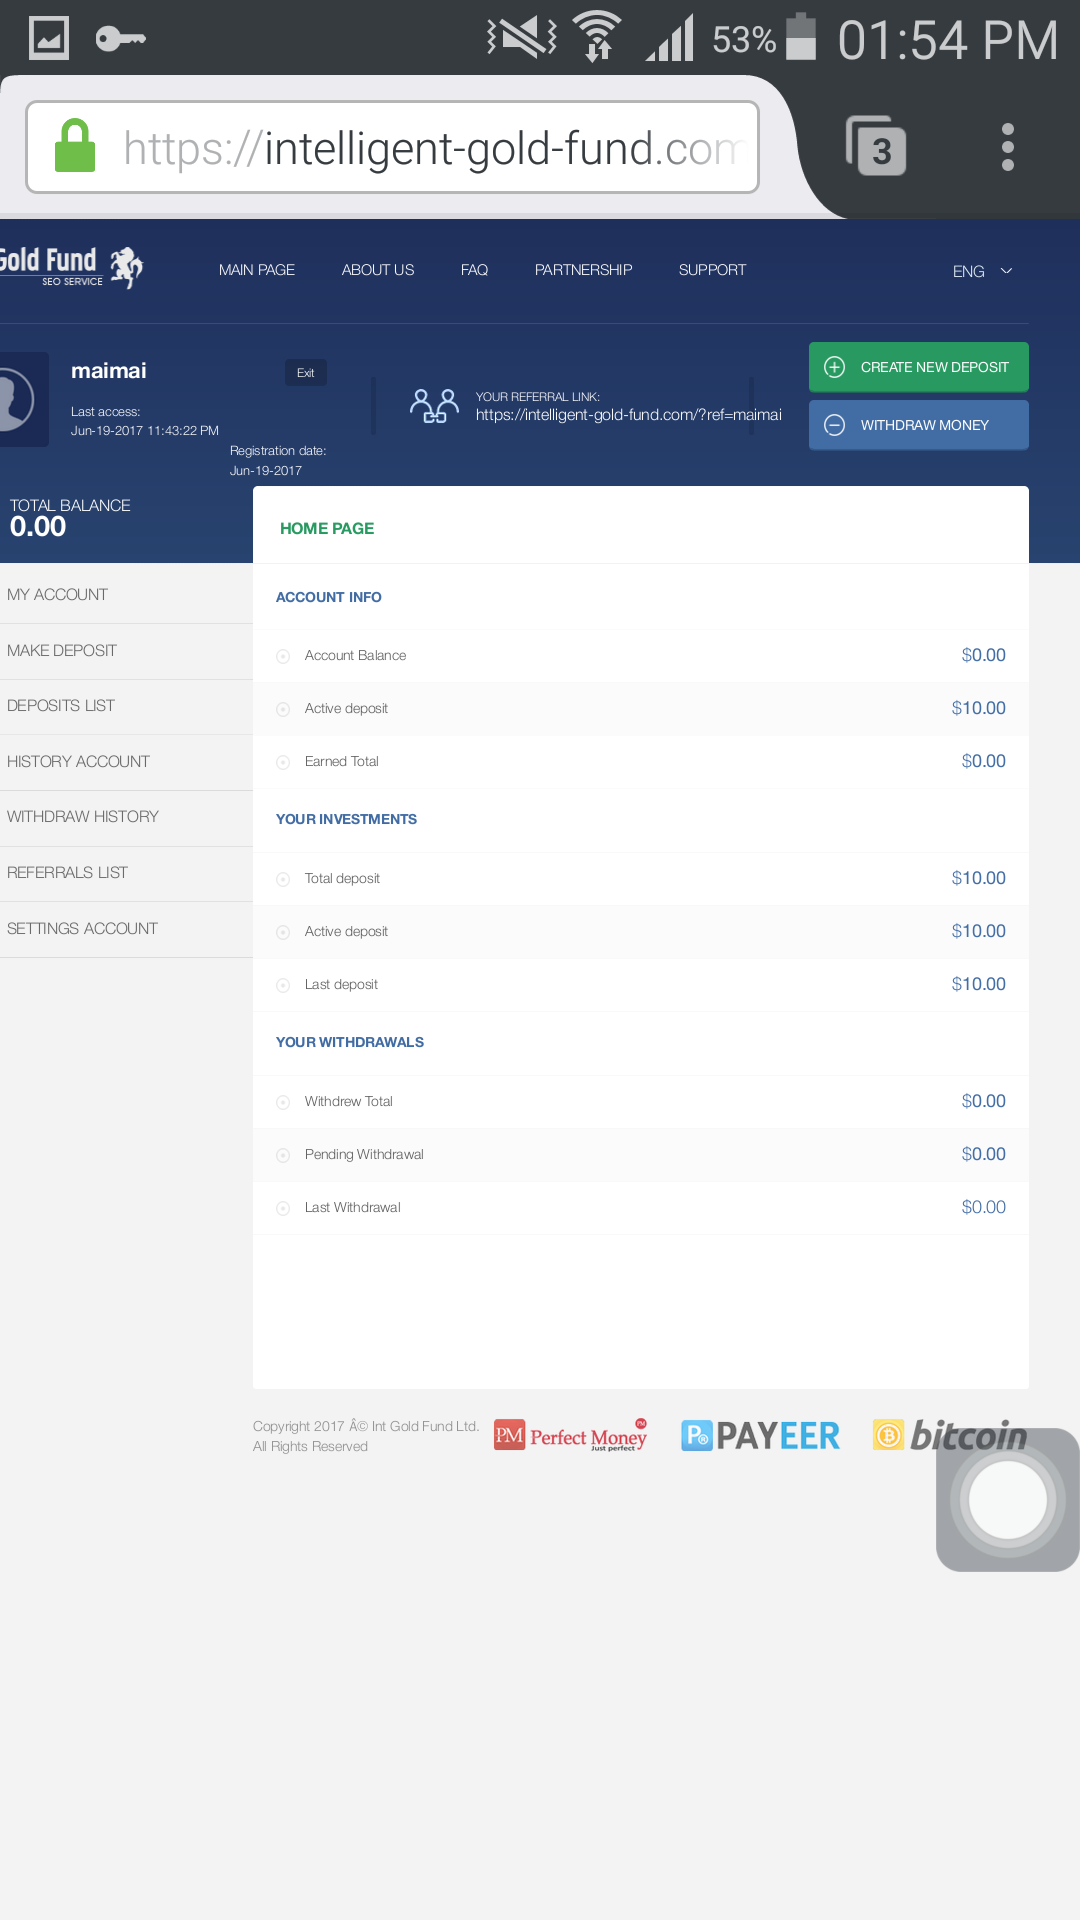Viewport: 1080px width, 1920px height.
Task: Click the bullet icon beside Withdrew Total
Action: (x=283, y=1102)
